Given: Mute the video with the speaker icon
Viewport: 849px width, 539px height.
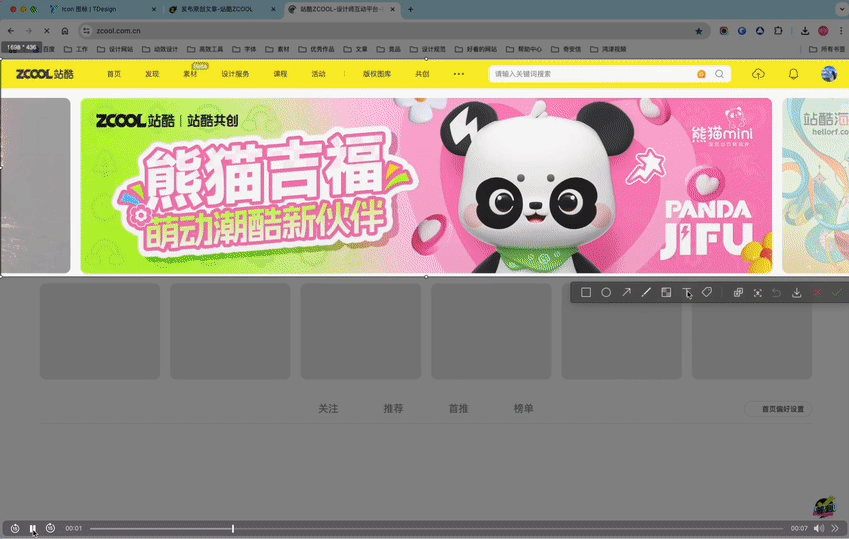Looking at the screenshot, I should click(x=819, y=528).
